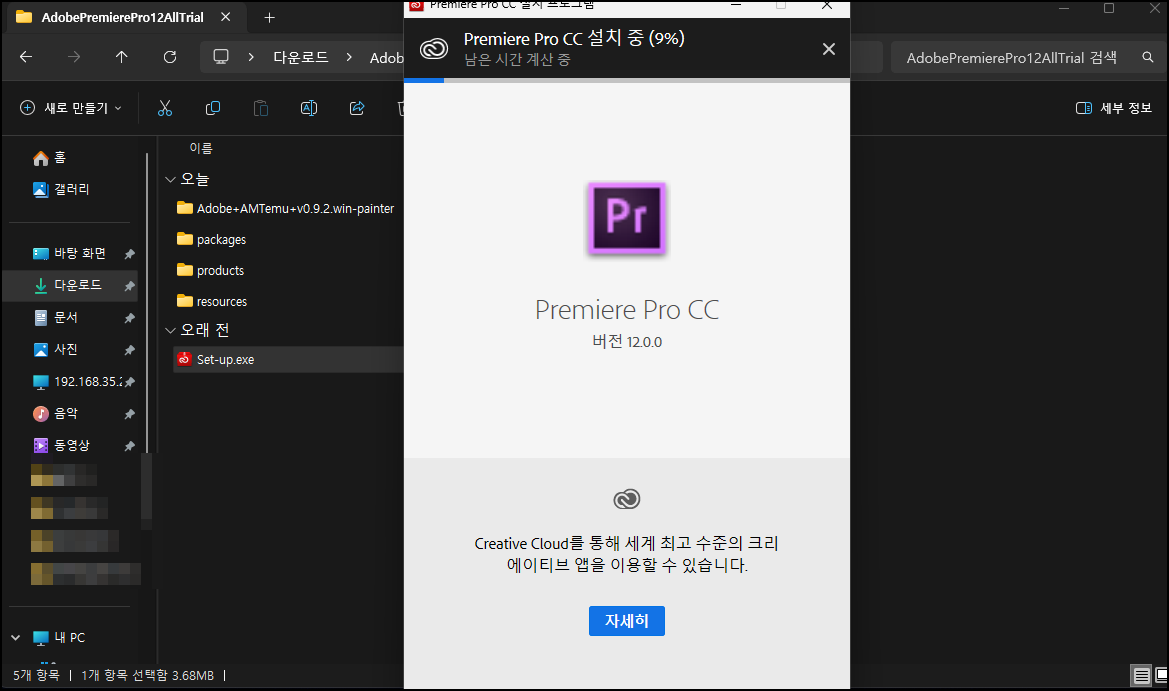Open the 192.168.35 network location

78,382
